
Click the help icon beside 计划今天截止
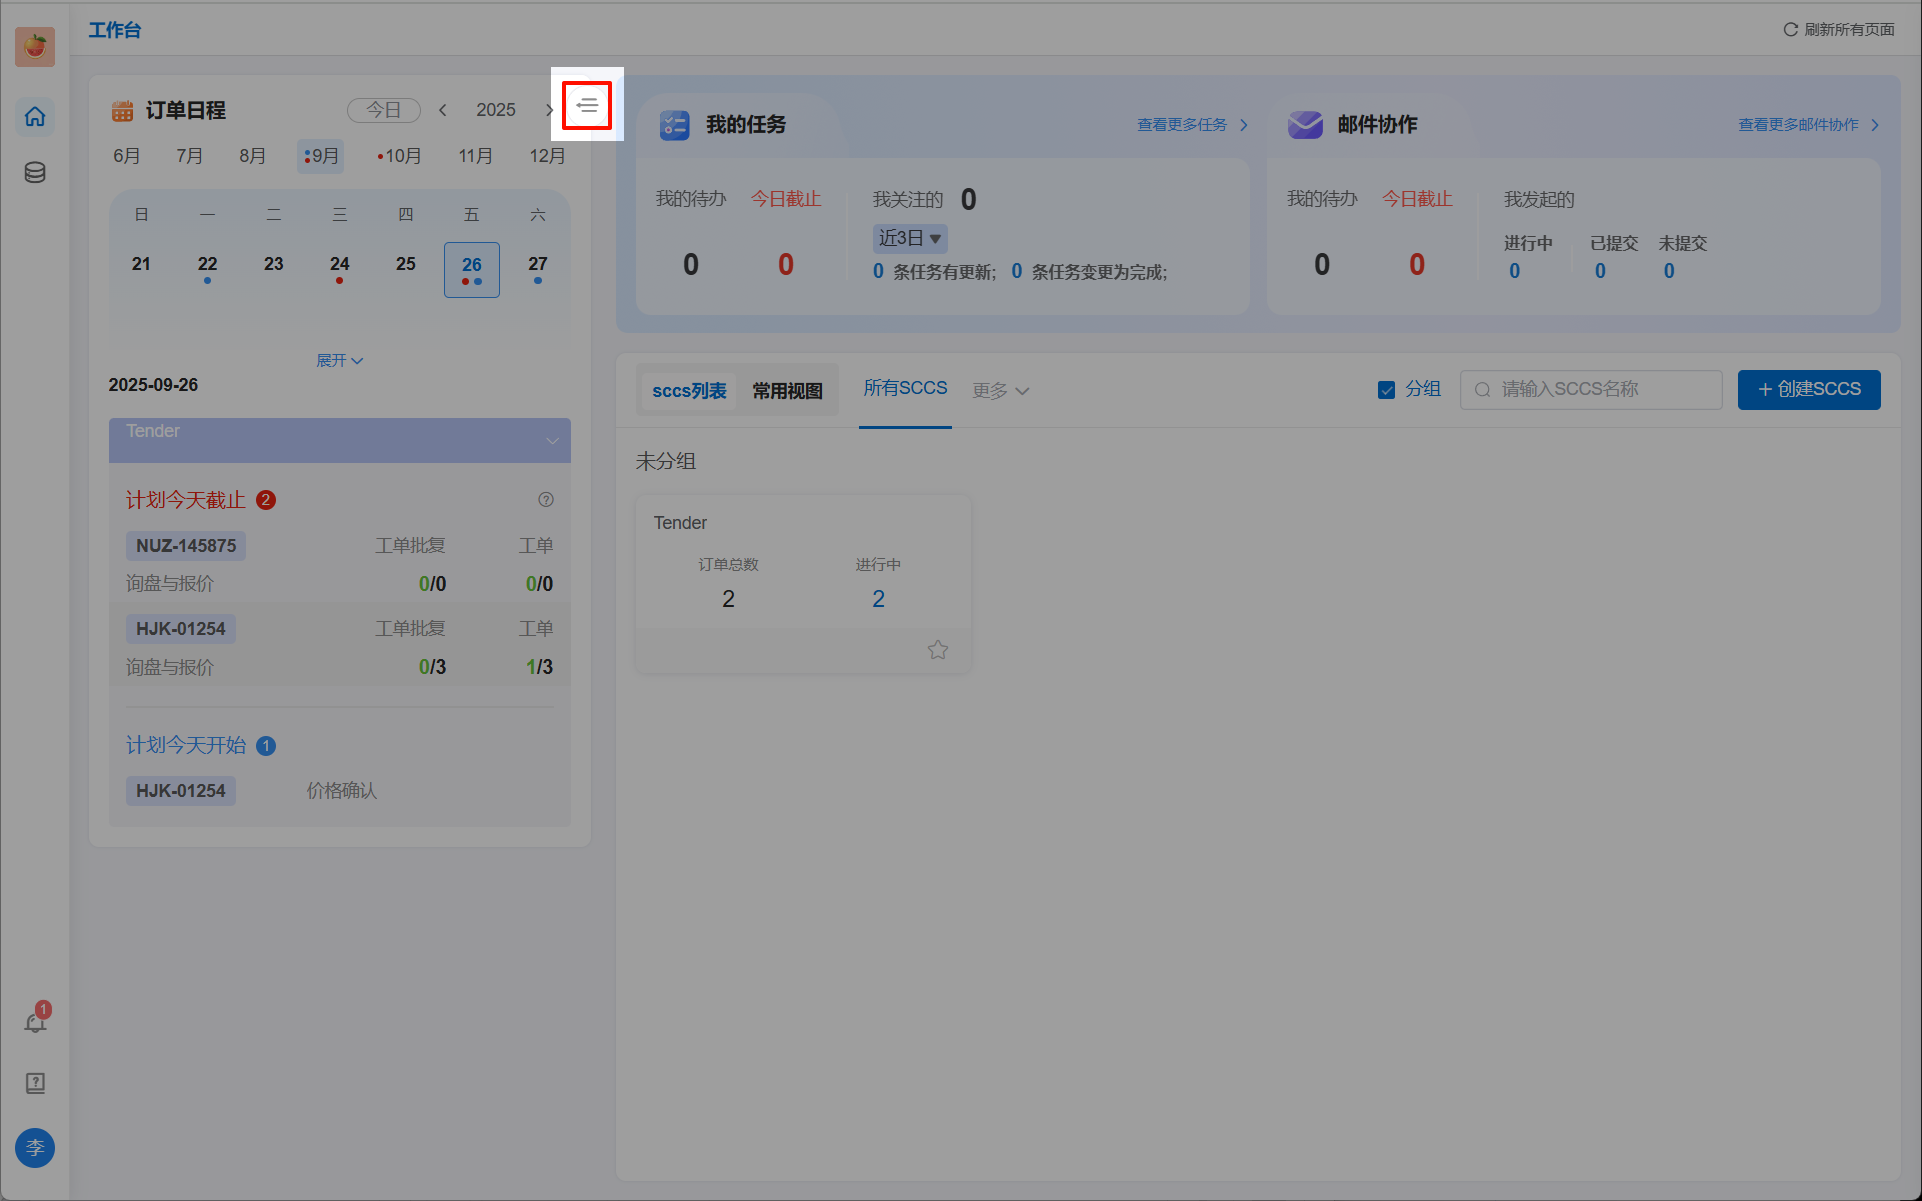click(546, 500)
